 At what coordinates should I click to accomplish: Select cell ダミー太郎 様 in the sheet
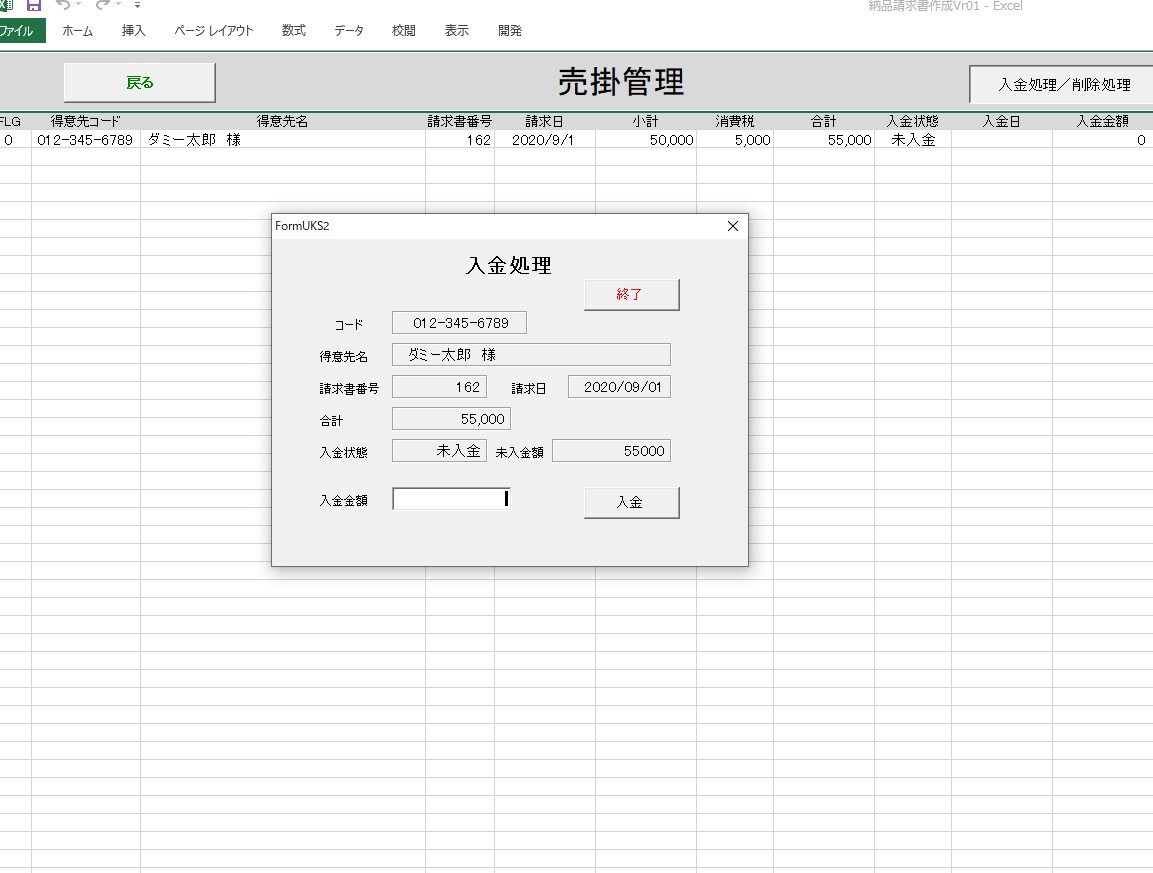[282, 140]
